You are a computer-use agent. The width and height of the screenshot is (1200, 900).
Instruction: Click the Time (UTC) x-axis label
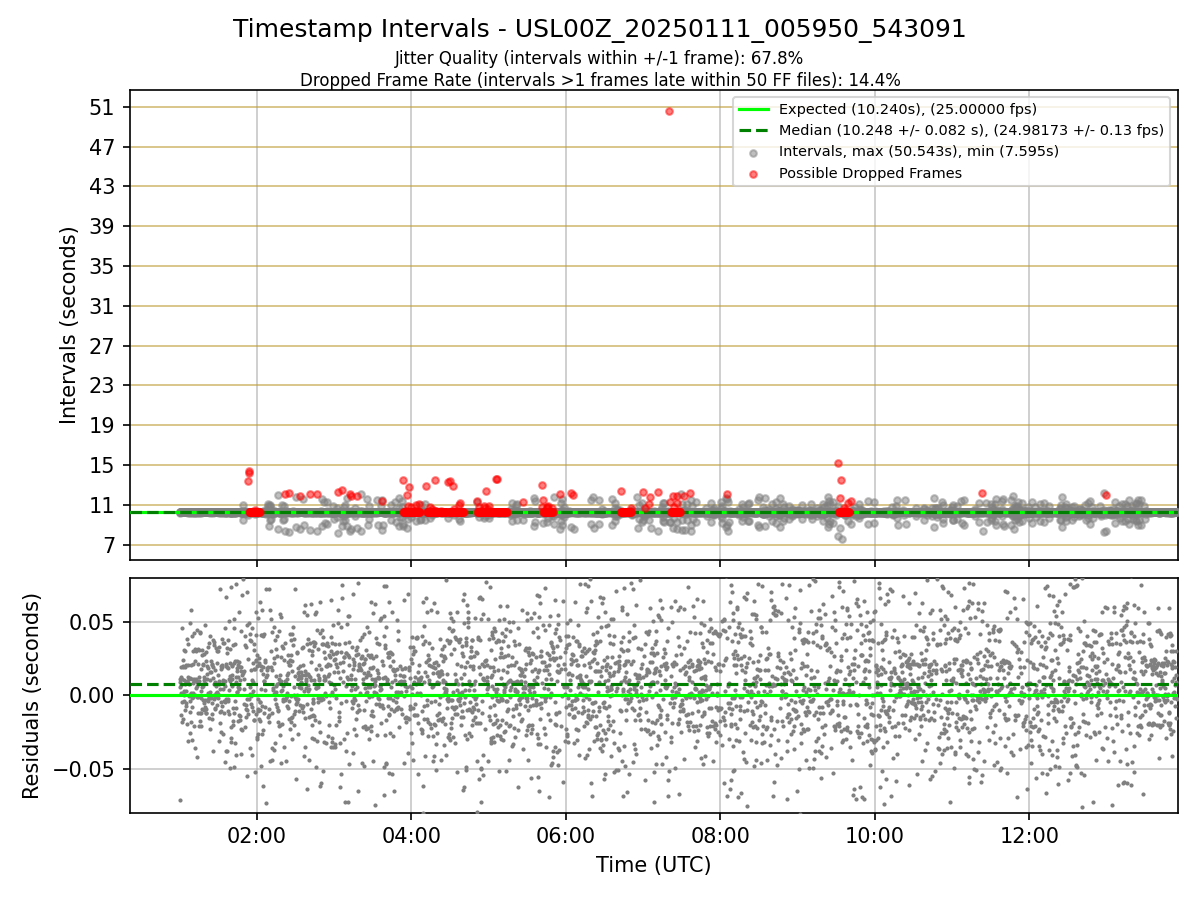click(x=653, y=865)
